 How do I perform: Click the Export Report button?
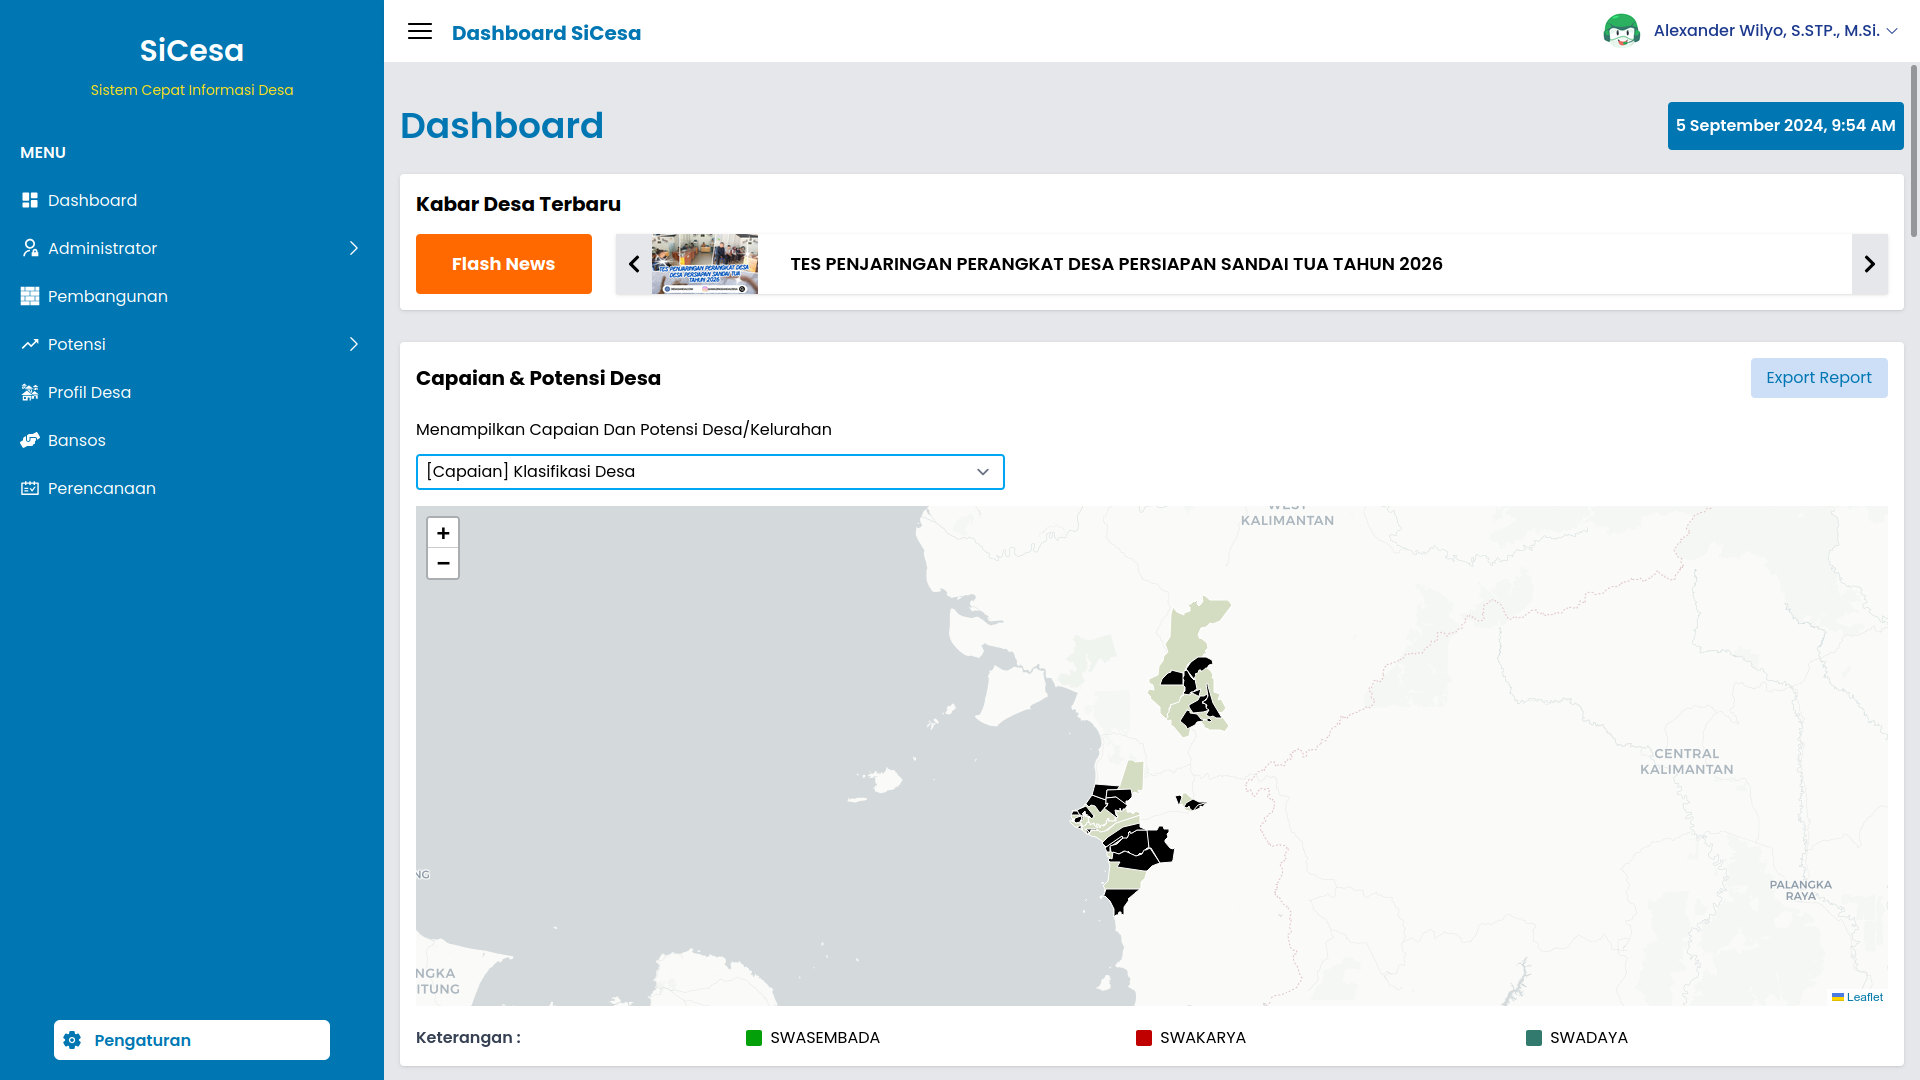point(1818,378)
